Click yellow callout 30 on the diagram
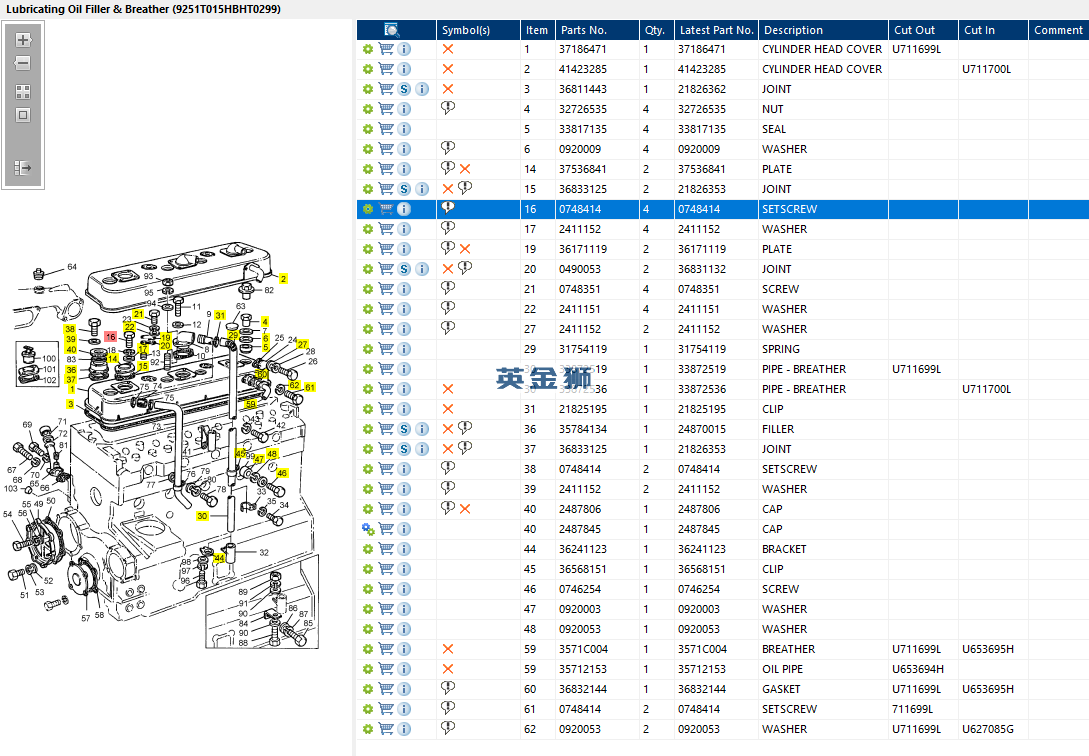 click(202, 517)
